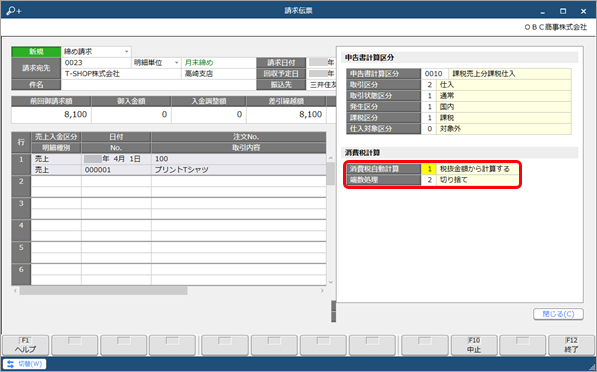This screenshot has height=372, width=597.
Task: Click the 差引繰越額 value 8,100
Action: click(286, 115)
